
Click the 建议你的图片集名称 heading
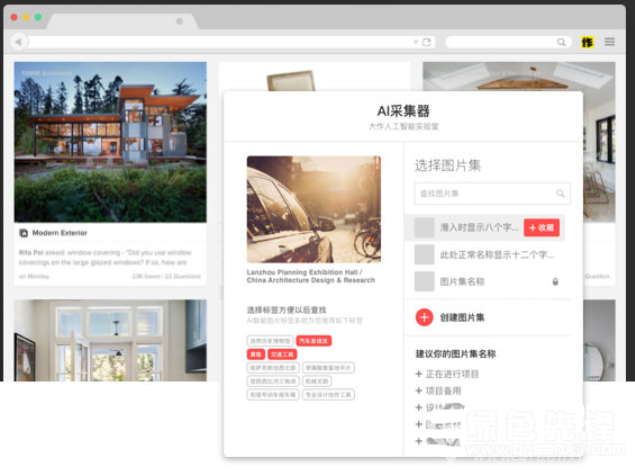pos(456,354)
